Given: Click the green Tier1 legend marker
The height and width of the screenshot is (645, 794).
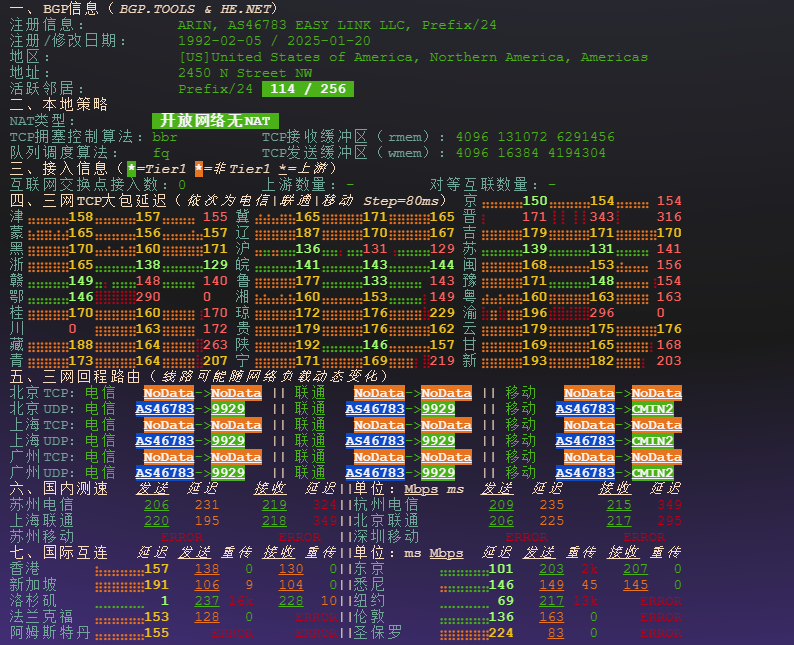Looking at the screenshot, I should 131,169.
